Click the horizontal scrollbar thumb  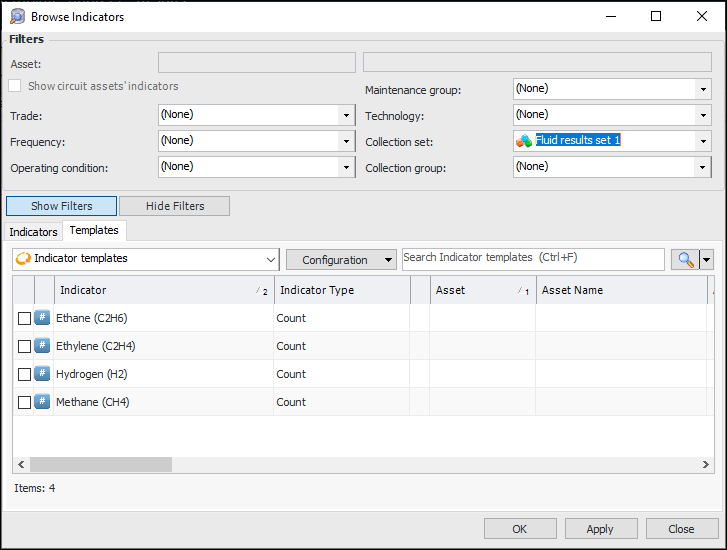click(100, 465)
